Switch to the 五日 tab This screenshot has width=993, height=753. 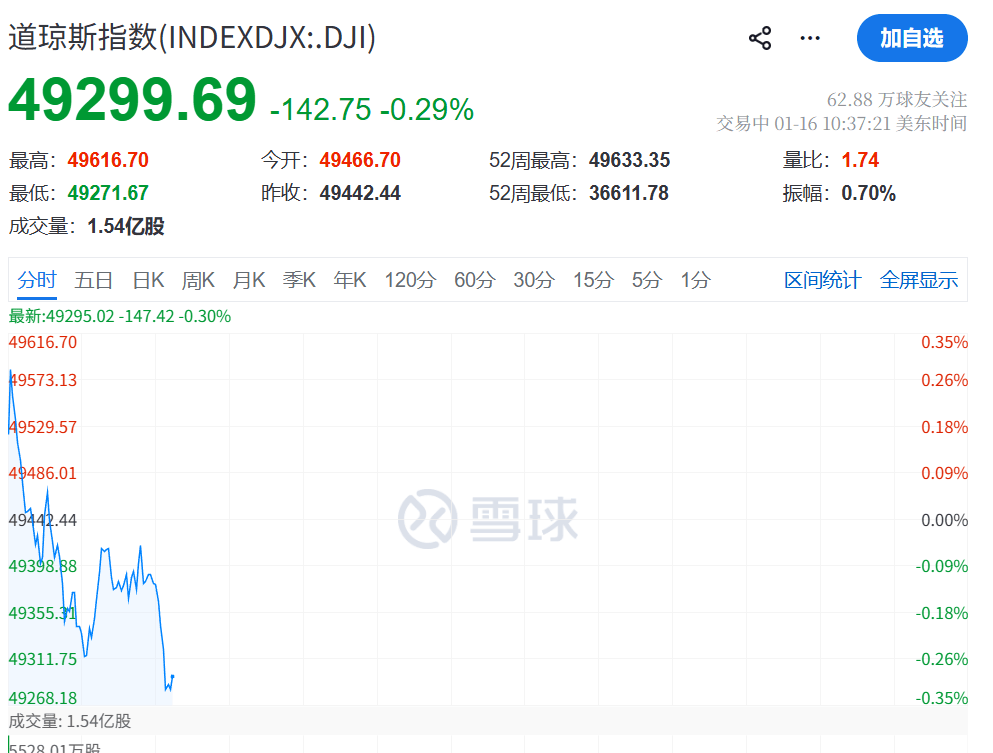pos(94,280)
